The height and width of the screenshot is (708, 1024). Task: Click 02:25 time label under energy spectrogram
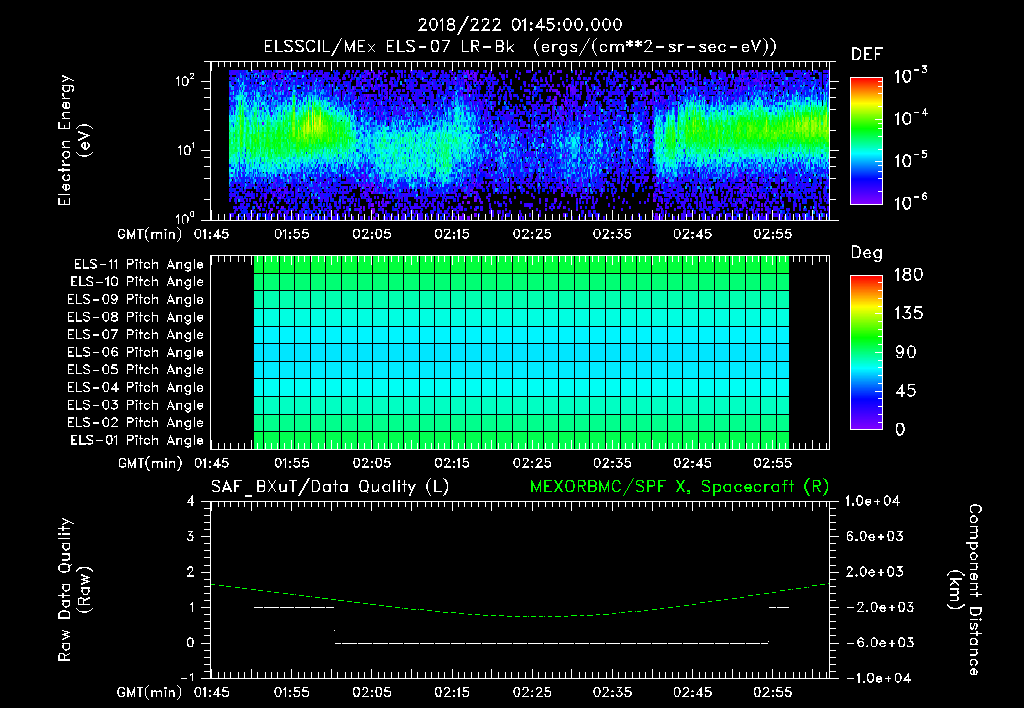532,234
